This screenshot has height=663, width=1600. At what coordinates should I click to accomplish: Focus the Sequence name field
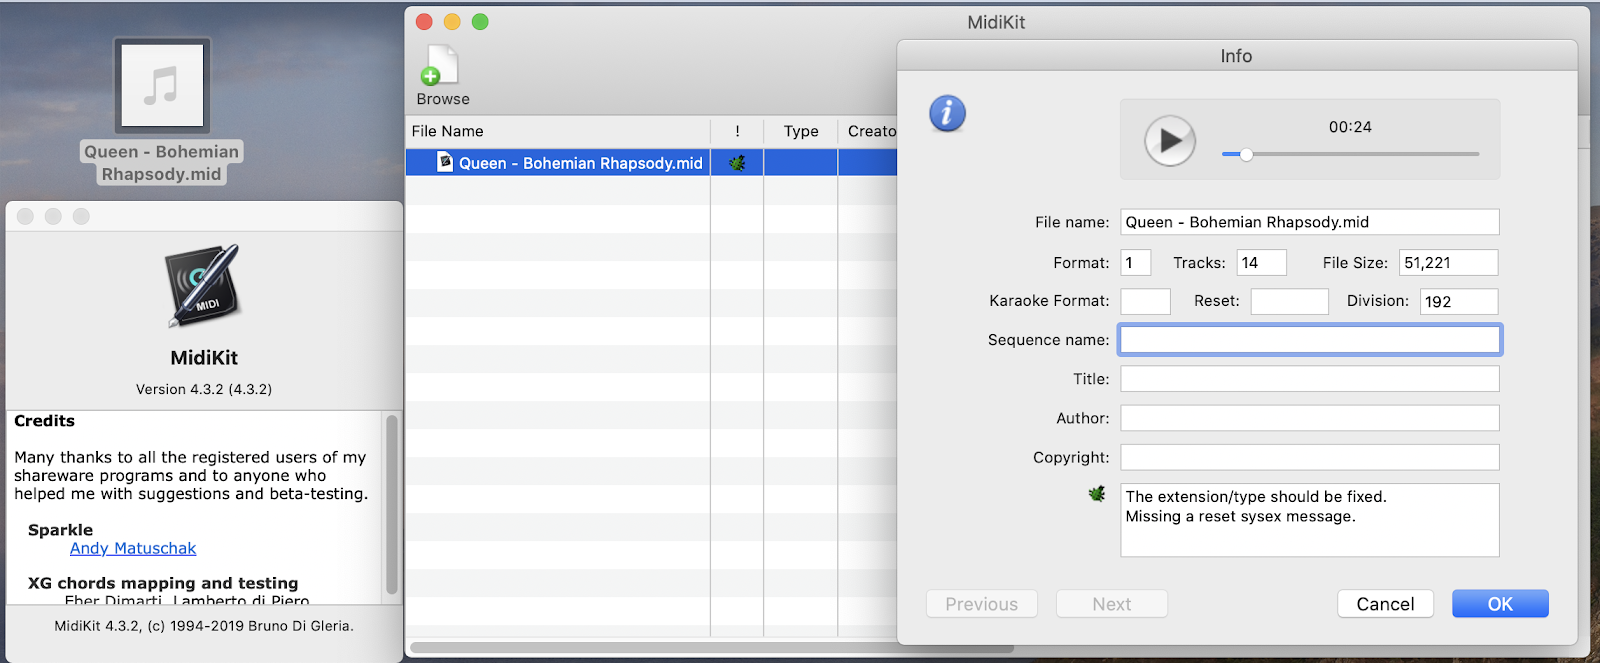tap(1310, 340)
